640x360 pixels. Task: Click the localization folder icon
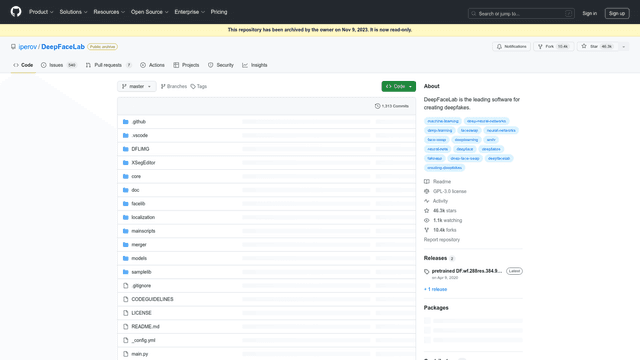coord(126,217)
